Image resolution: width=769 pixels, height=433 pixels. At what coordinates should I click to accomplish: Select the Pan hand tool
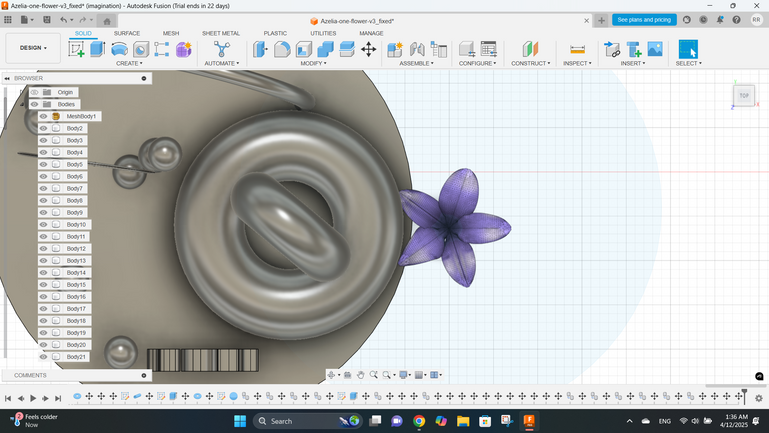360,375
